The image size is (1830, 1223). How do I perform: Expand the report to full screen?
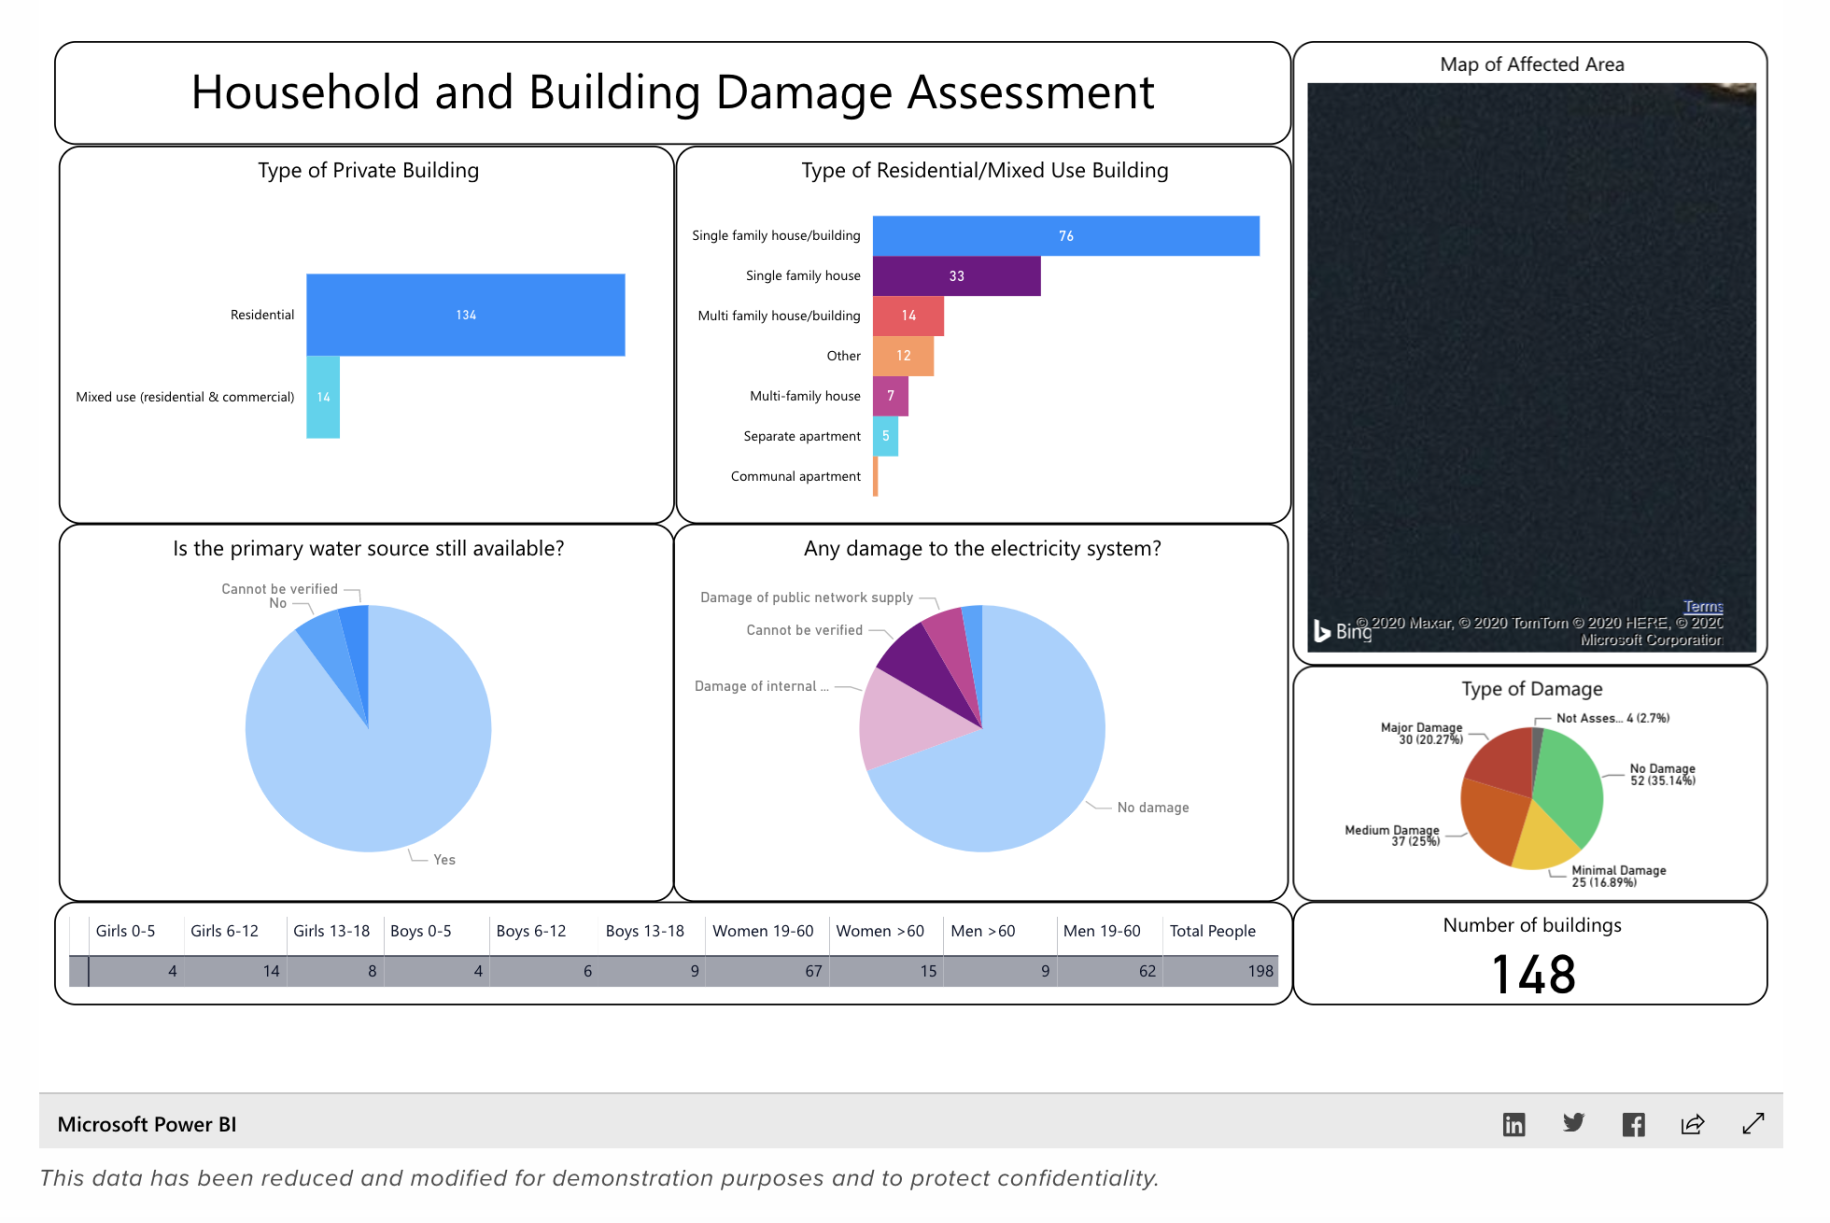1753,1123
